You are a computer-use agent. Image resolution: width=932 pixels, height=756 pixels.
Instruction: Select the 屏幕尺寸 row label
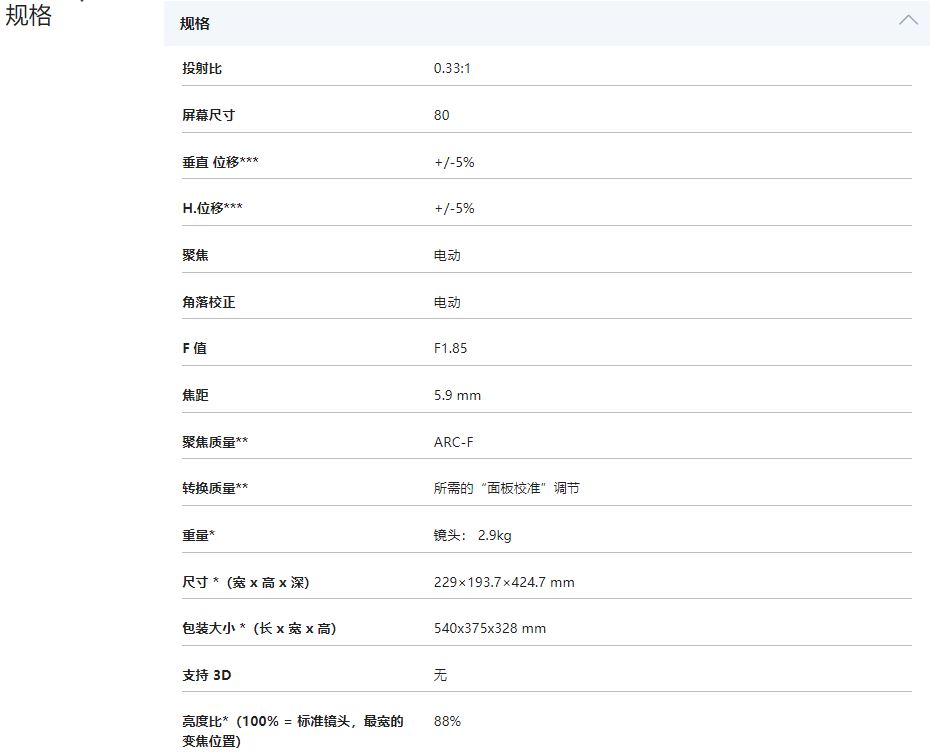(208, 115)
